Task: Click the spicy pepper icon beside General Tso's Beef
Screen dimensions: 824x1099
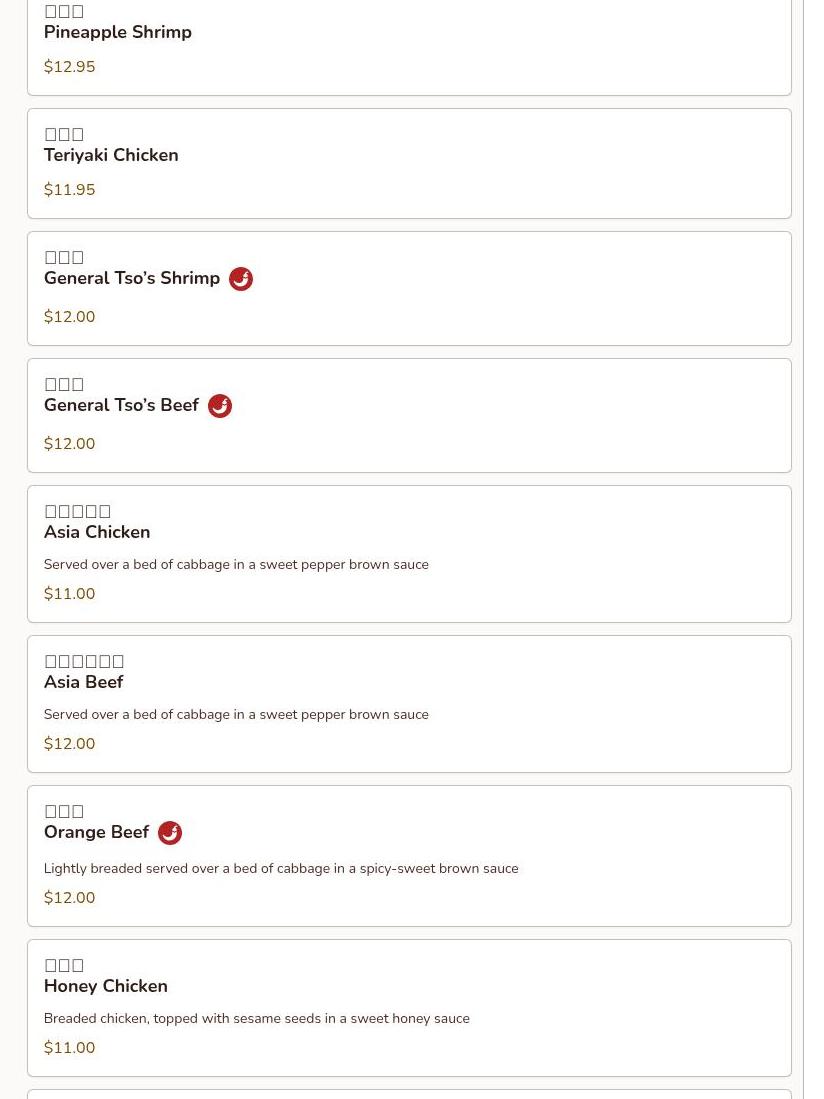Action: [x=219, y=406]
